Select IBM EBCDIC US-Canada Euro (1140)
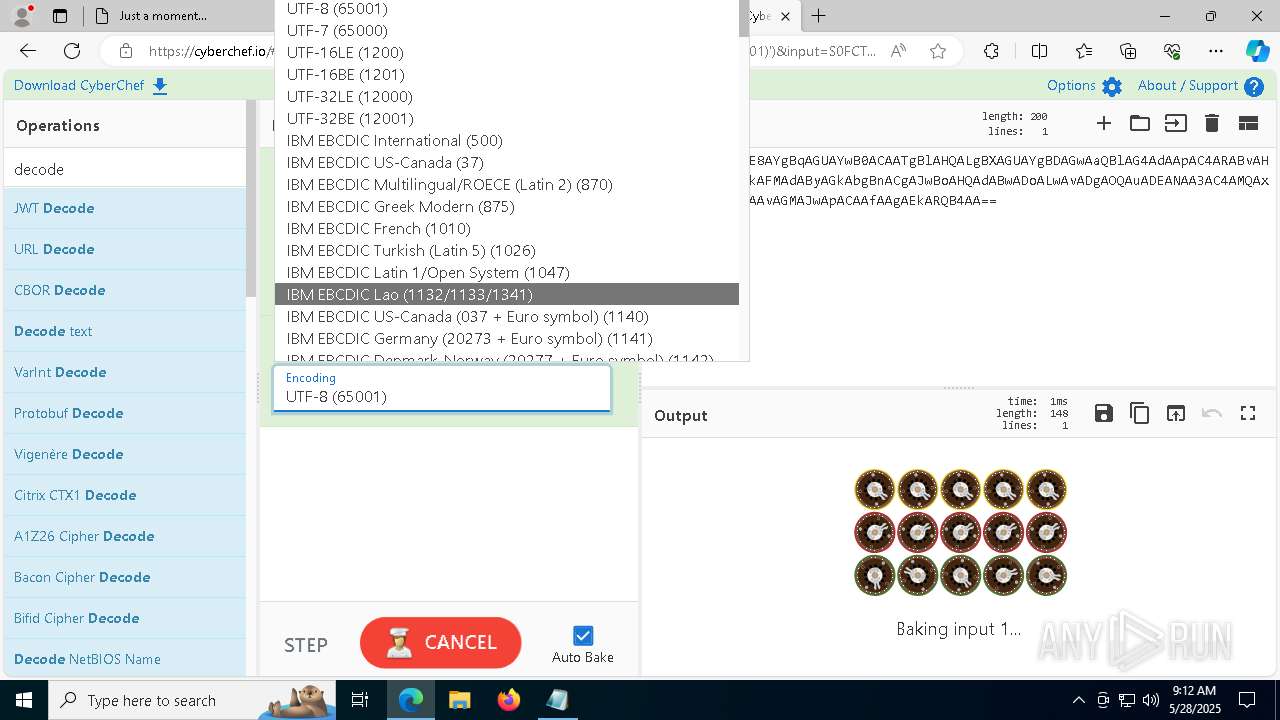 click(507, 316)
